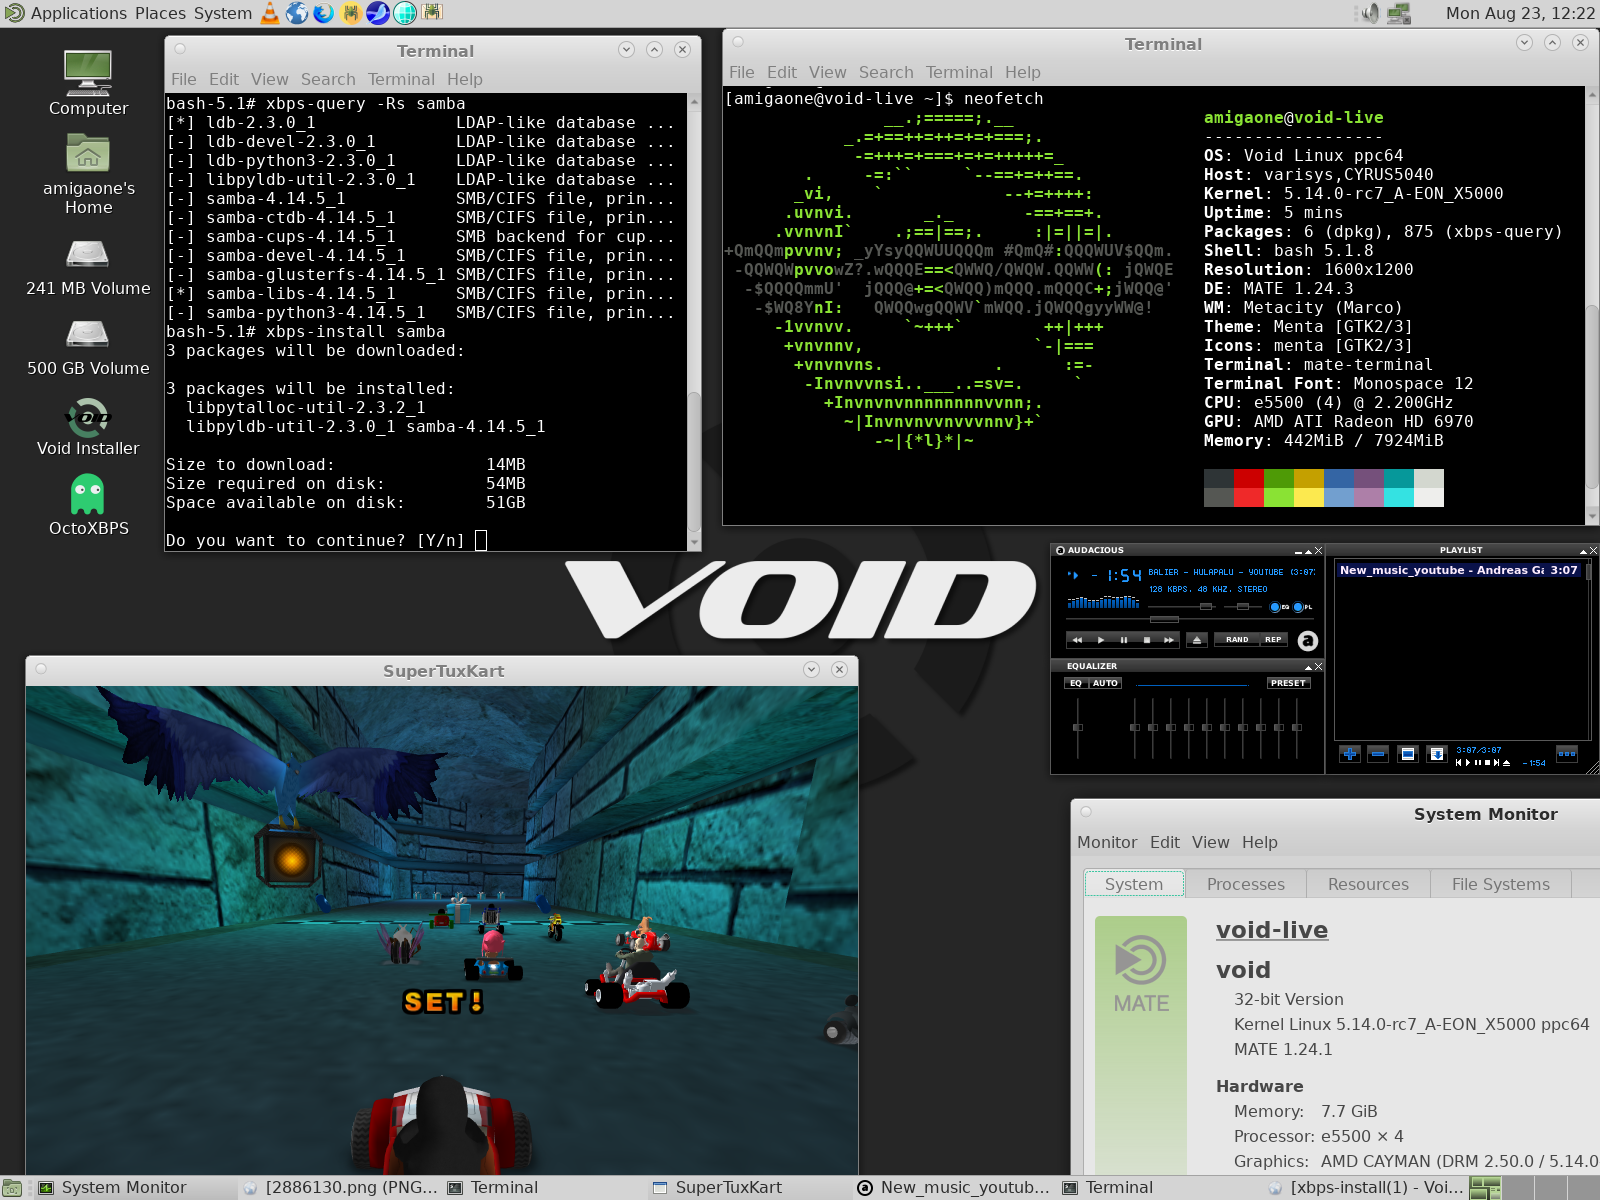This screenshot has height=1200, width=1600.
Task: Switch to the File Systems tab
Action: tap(1500, 884)
